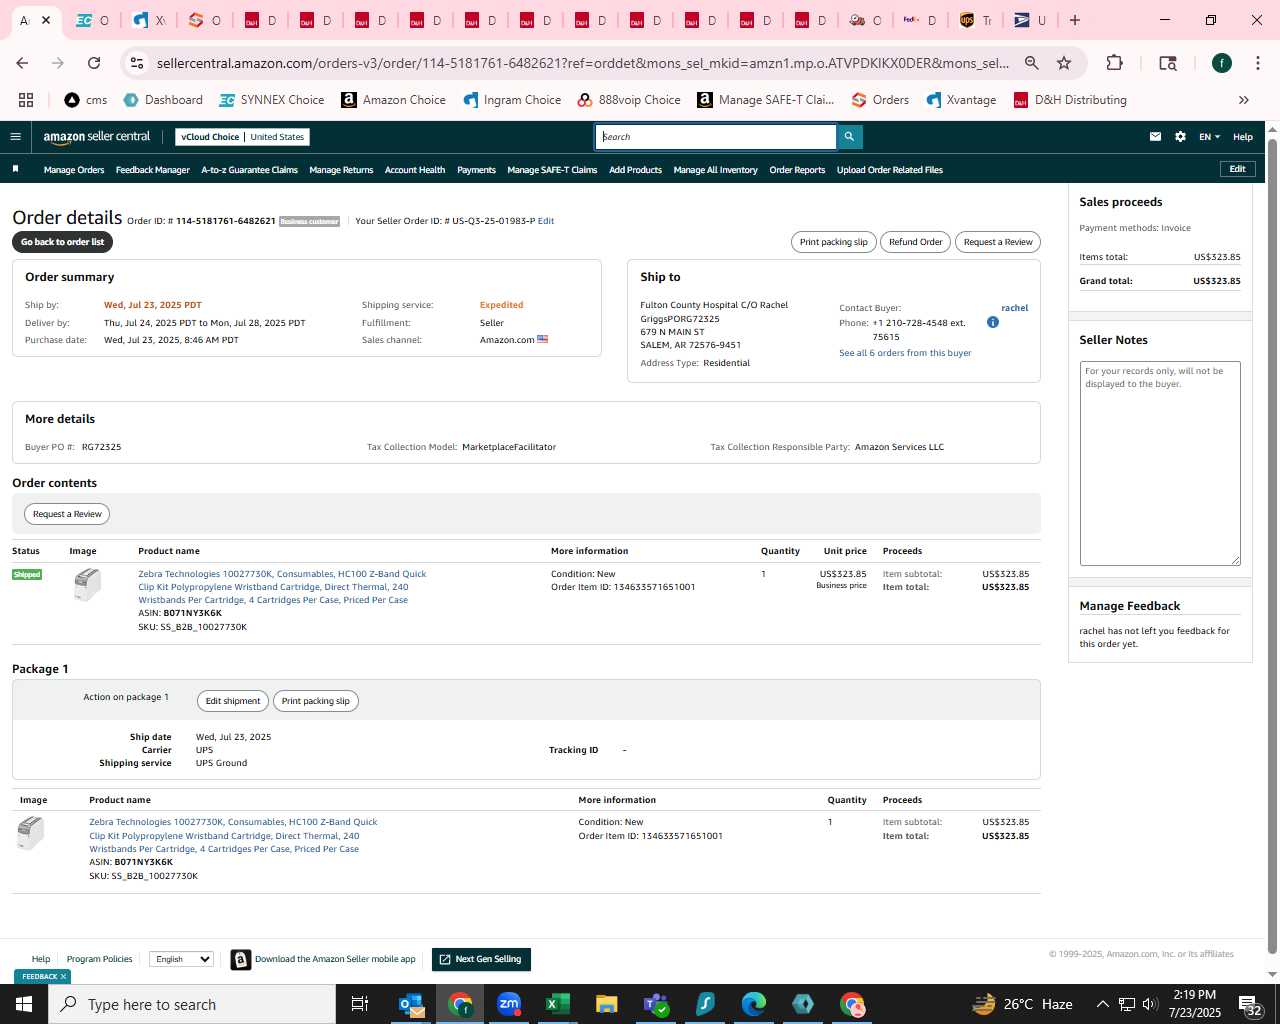Go back with browser back arrow
The image size is (1280, 1024).
22,63
